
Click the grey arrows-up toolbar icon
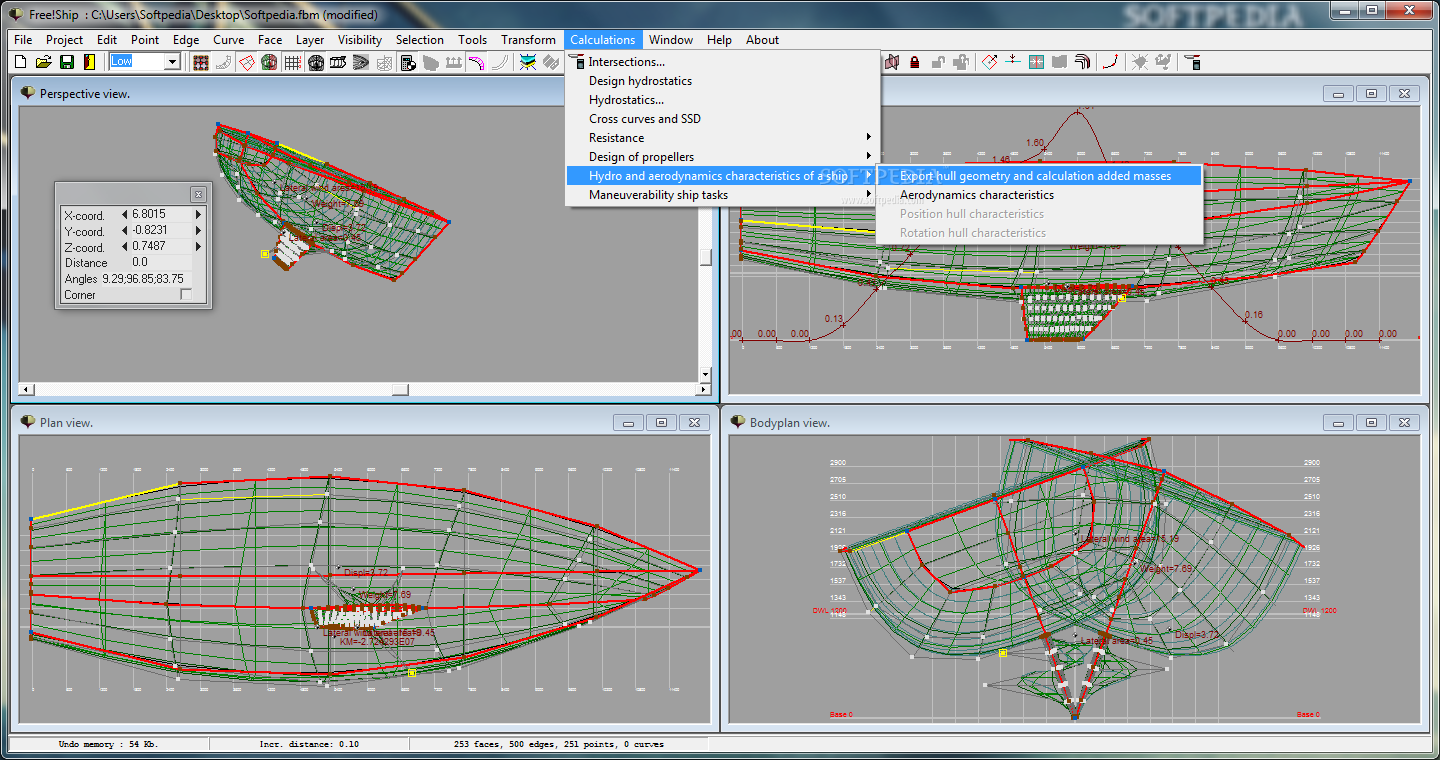click(x=453, y=62)
